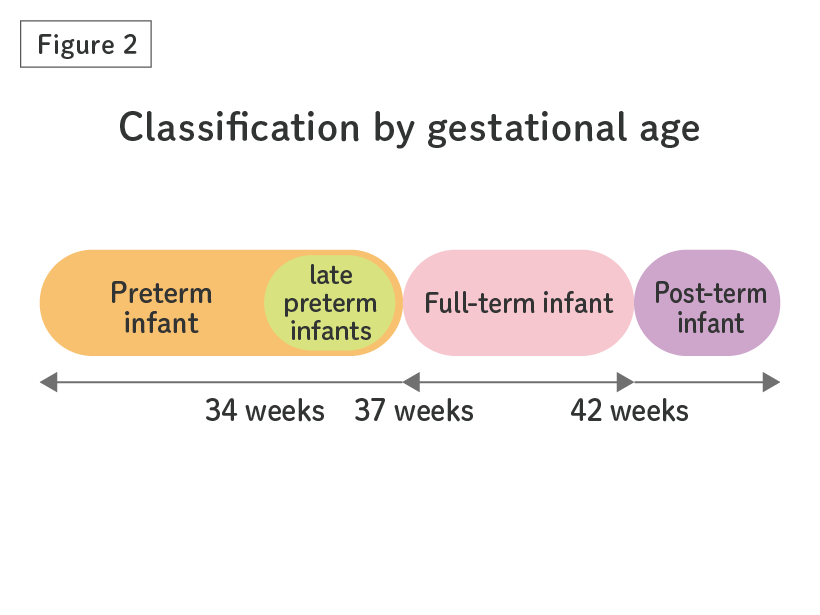Click the Preterm infant text
Image resolution: width=820 pixels, height=615 pixels.
pyautogui.click(x=161, y=308)
